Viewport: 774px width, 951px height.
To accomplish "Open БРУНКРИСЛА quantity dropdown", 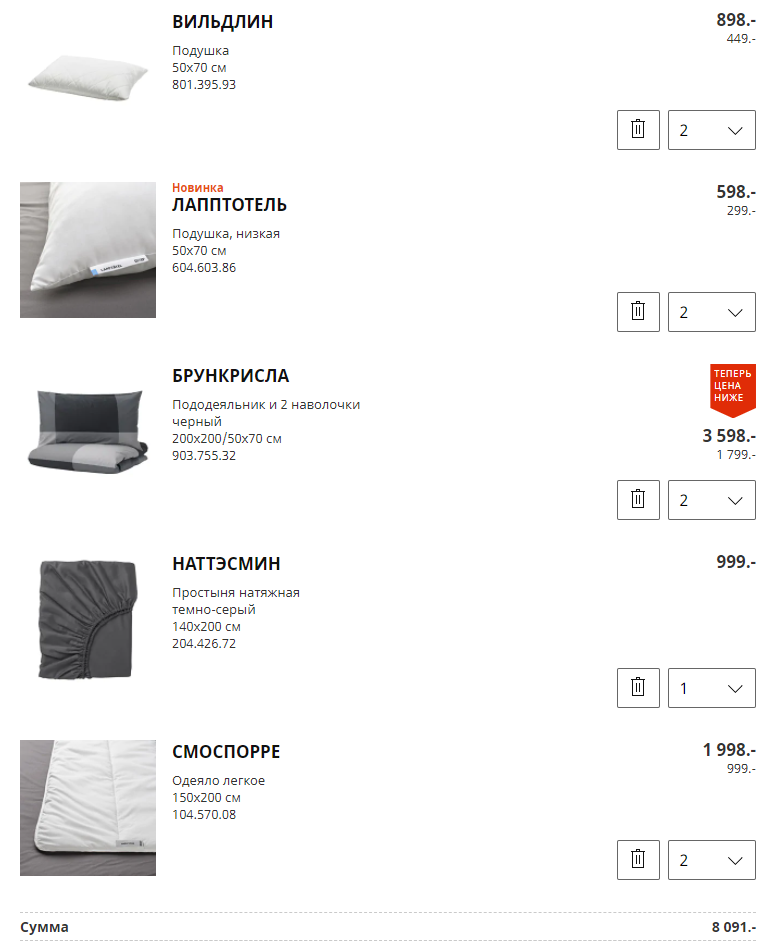I will (x=712, y=500).
